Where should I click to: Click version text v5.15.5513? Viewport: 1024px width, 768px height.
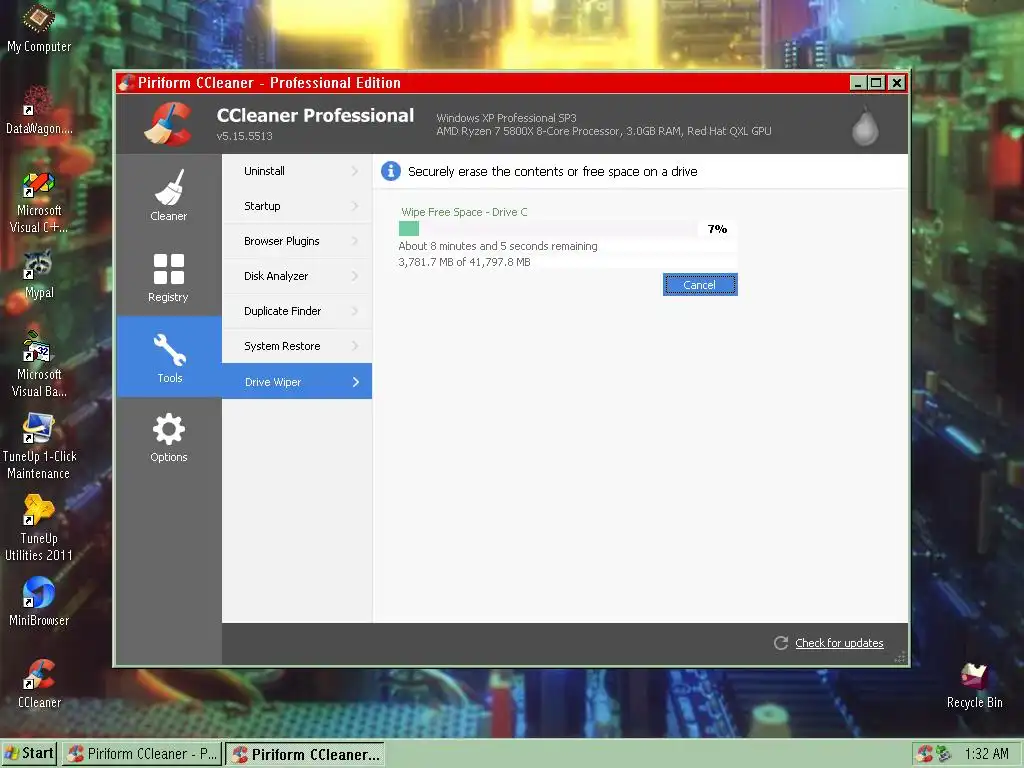pos(244,136)
